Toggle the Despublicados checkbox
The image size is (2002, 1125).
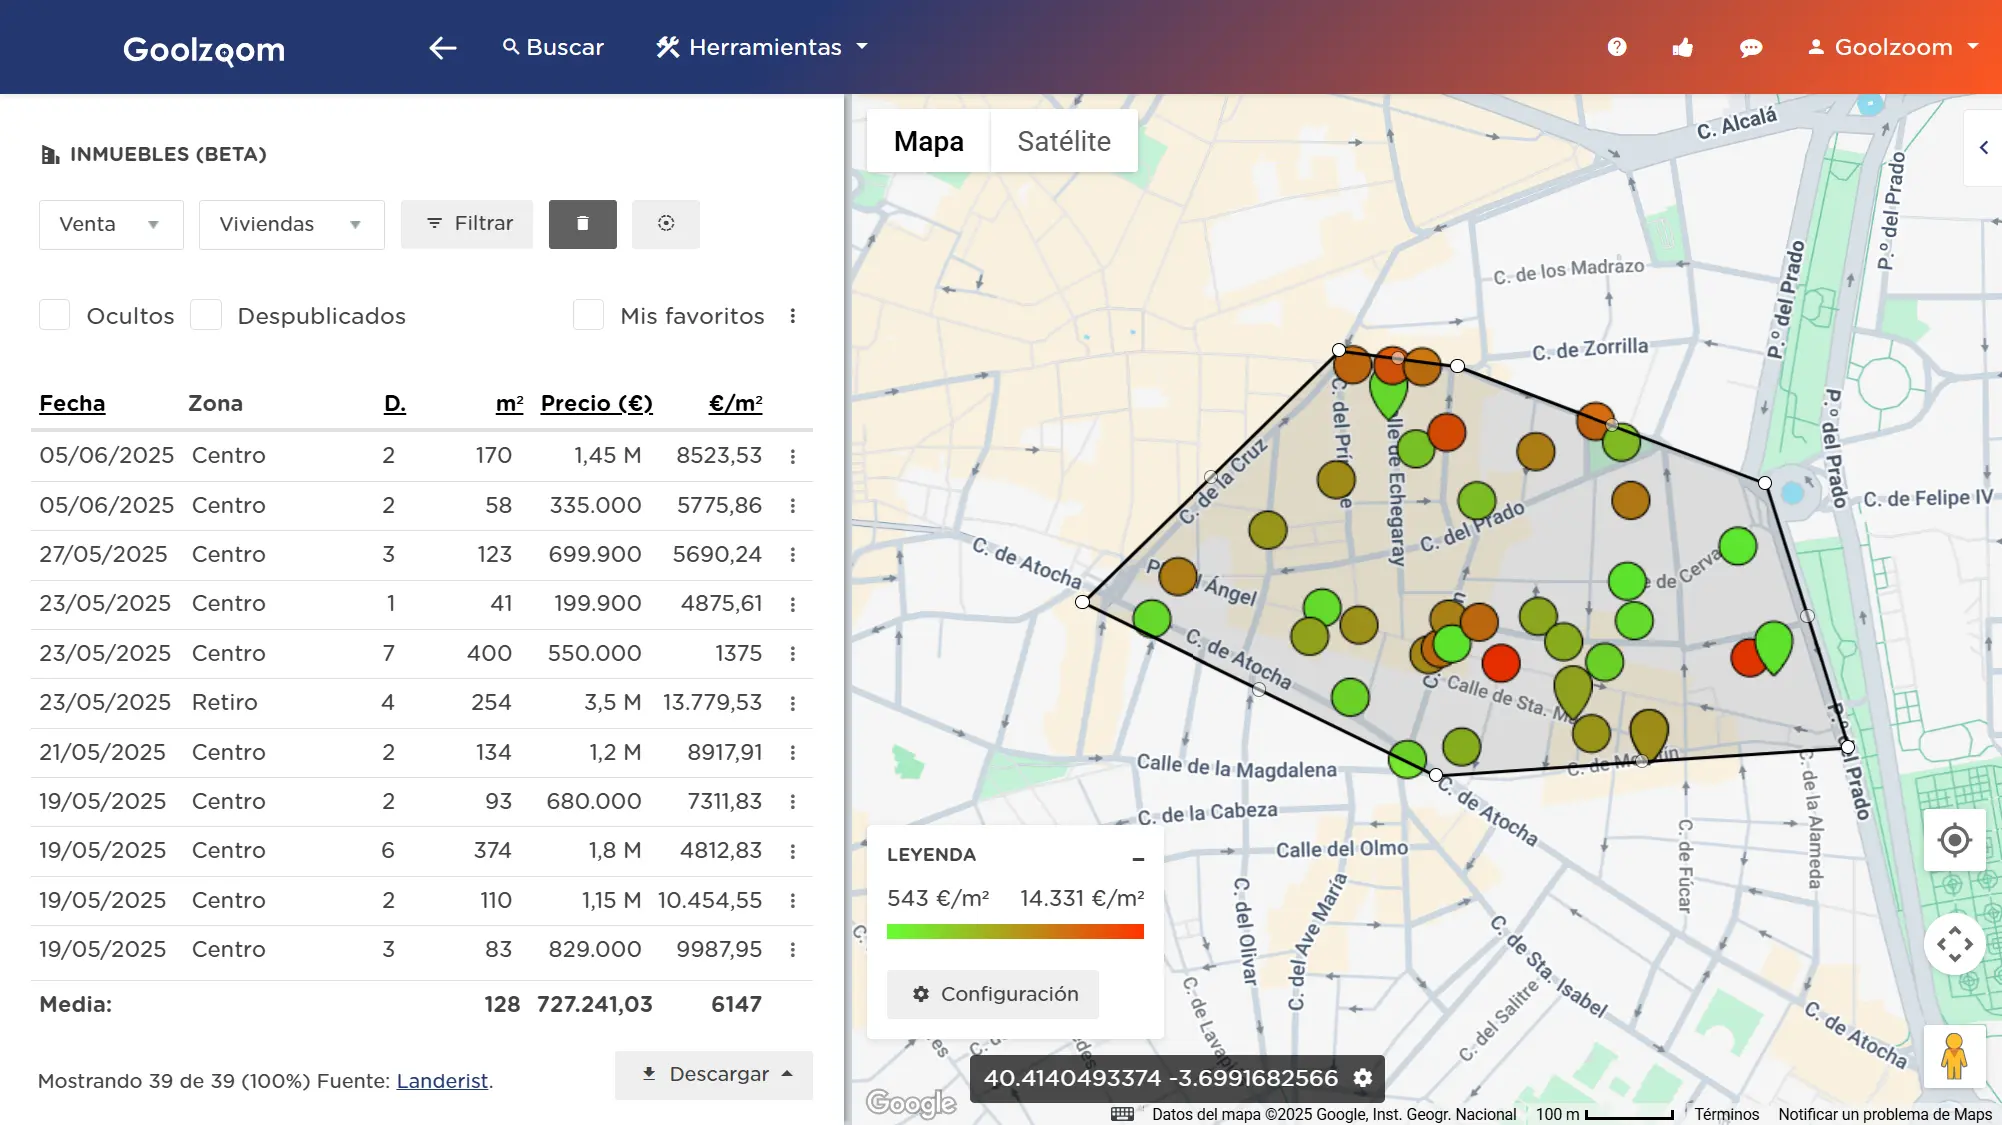coord(206,315)
